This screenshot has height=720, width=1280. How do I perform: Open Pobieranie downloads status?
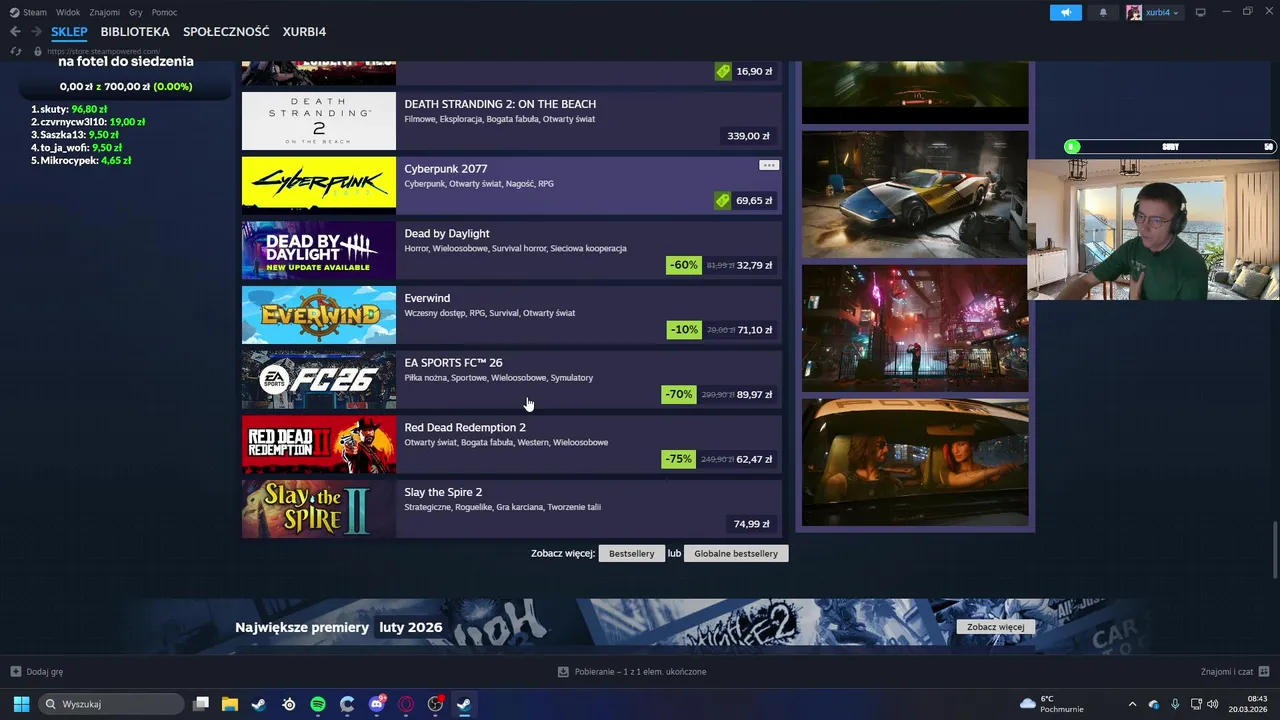point(632,672)
